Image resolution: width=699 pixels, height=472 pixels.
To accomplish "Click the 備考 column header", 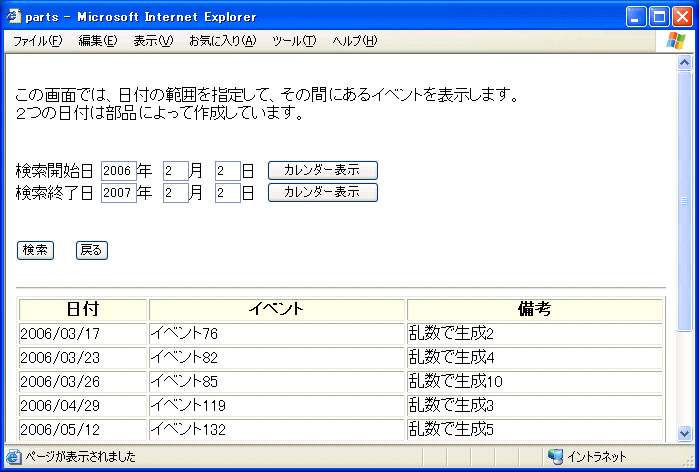I will pyautogui.click(x=535, y=309).
